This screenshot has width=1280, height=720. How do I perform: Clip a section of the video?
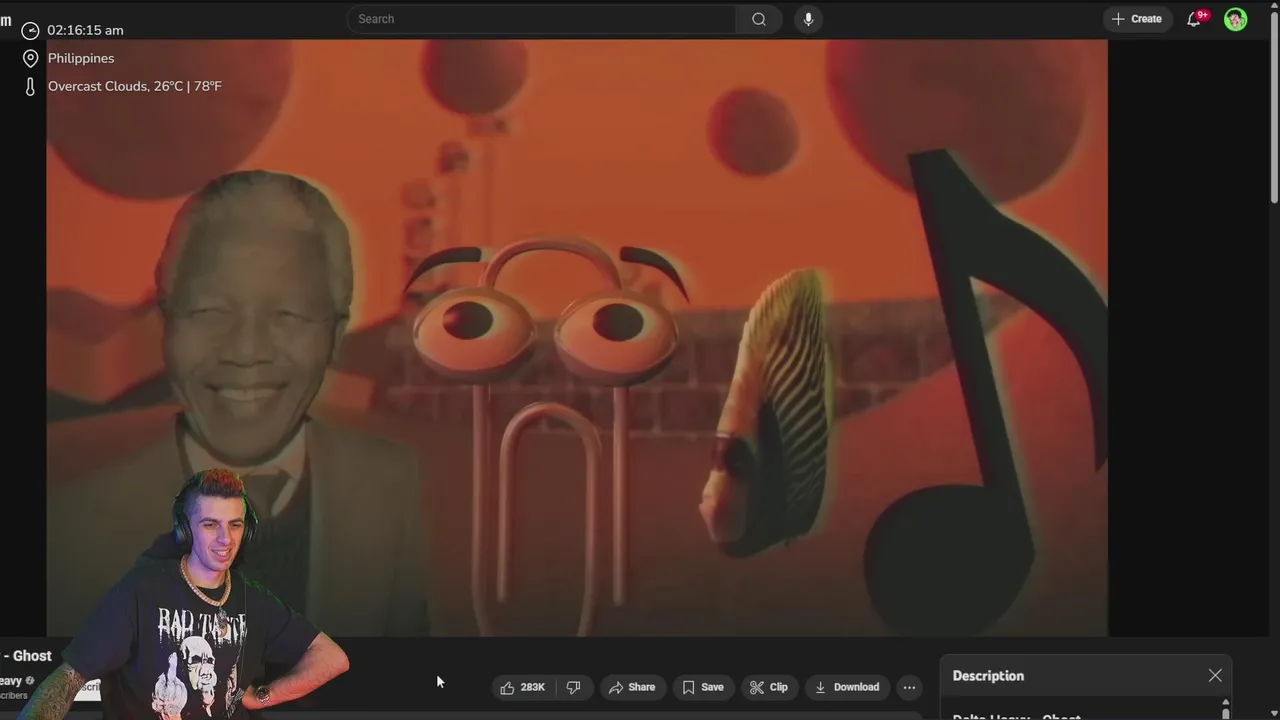click(769, 687)
